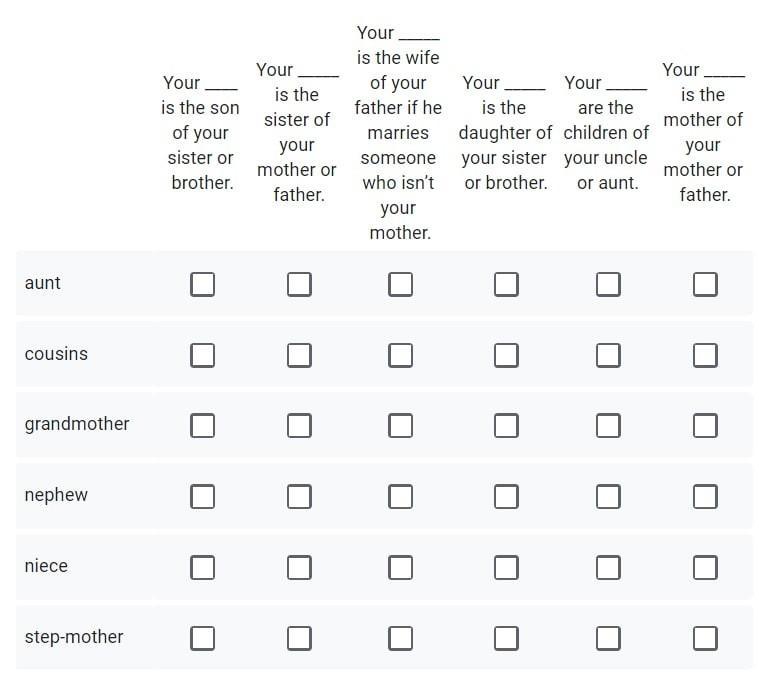Check step-mother for 'wife of your father' column
Viewport: 759px width, 695px height.
(400, 638)
